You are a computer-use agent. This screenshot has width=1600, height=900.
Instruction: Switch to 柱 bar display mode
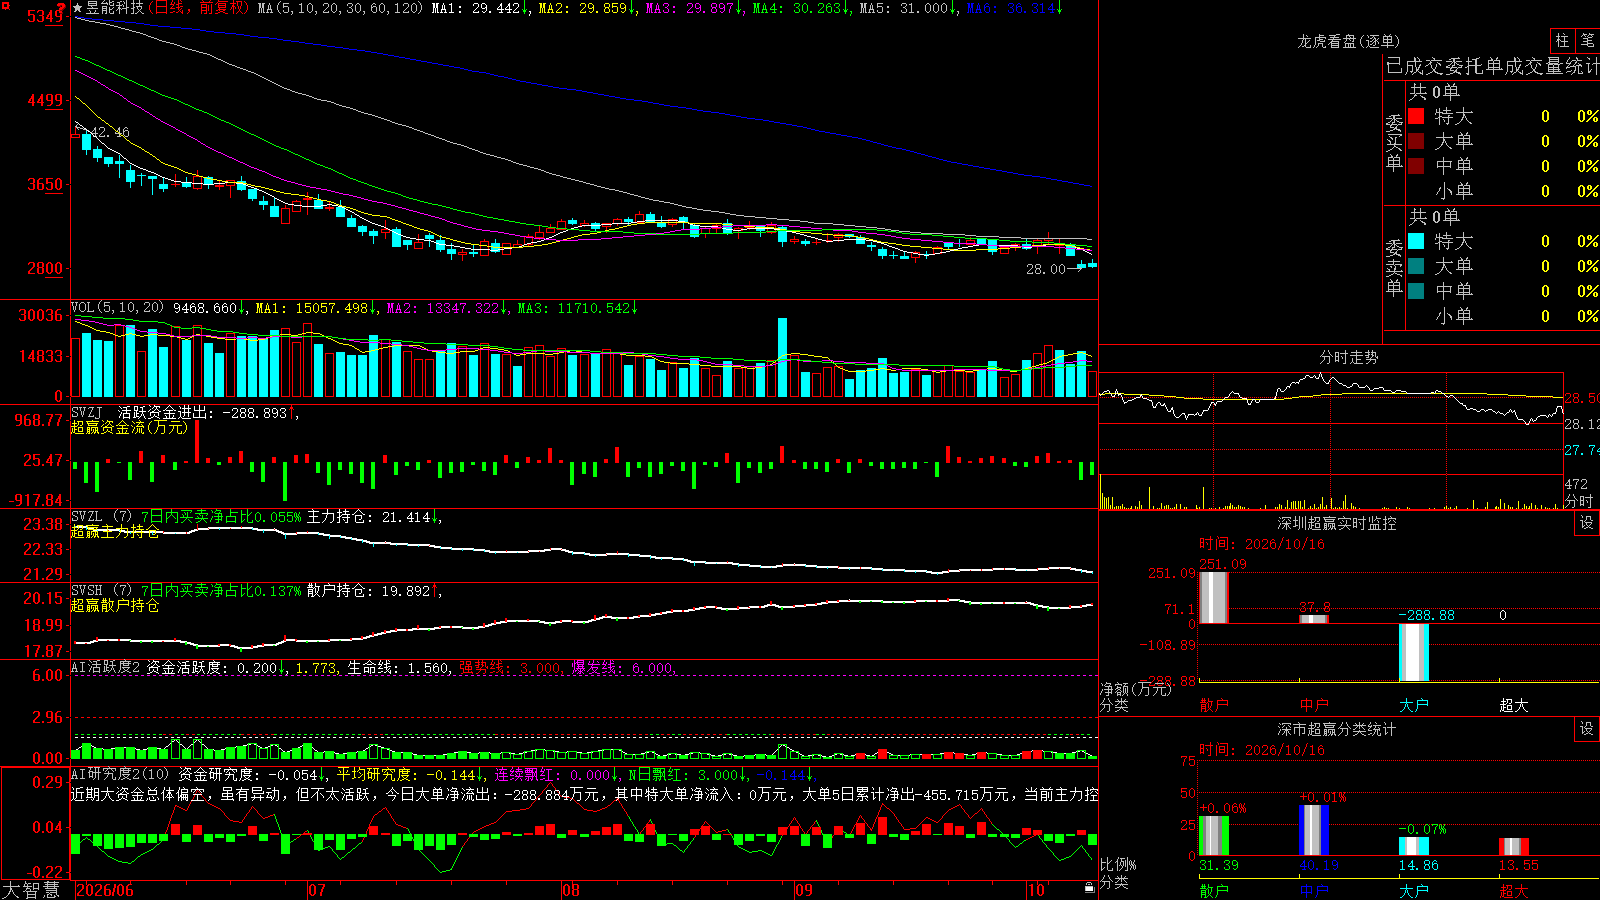[x=1562, y=40]
